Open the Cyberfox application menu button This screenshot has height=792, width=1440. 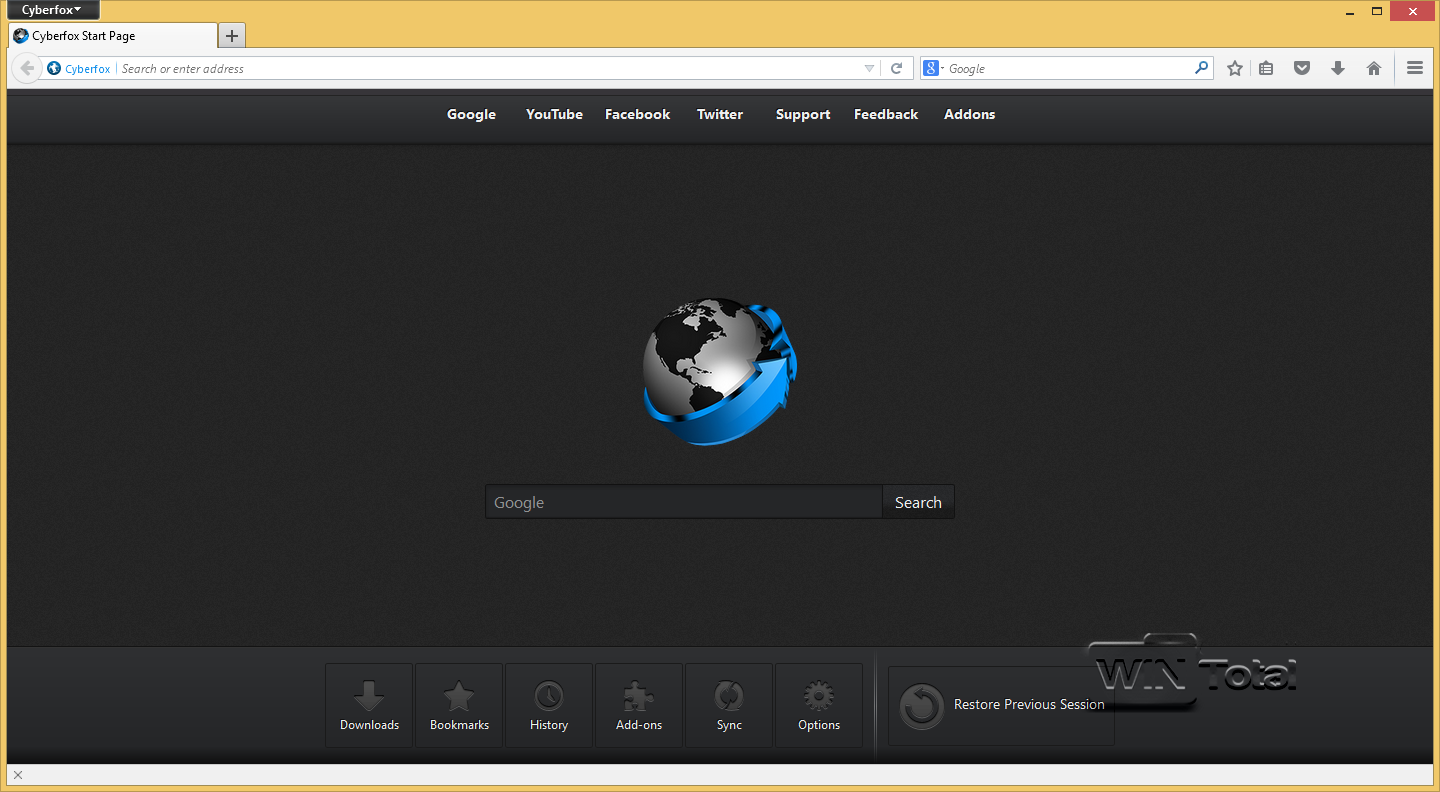[x=52, y=10]
